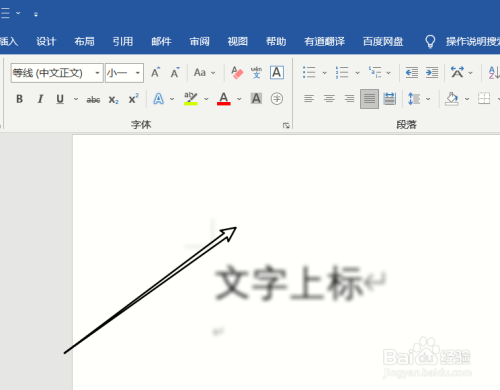The image size is (500, 390).
Task: Open the 设计 ribbon tab
Action: pyautogui.click(x=46, y=42)
